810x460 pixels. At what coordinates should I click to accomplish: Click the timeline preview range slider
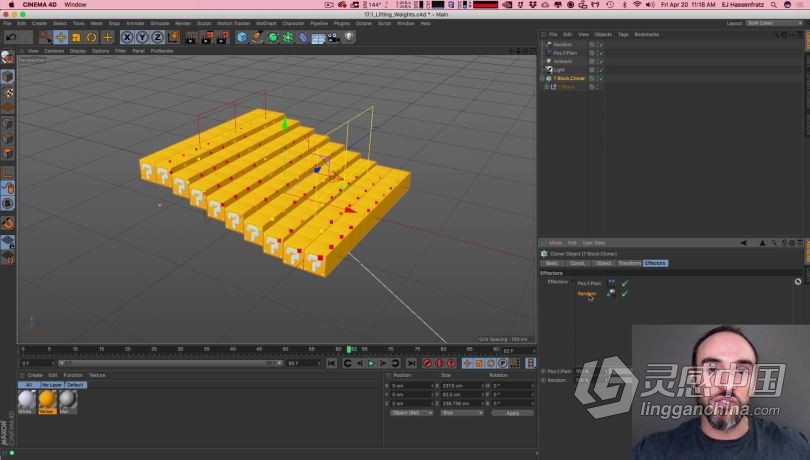point(170,363)
